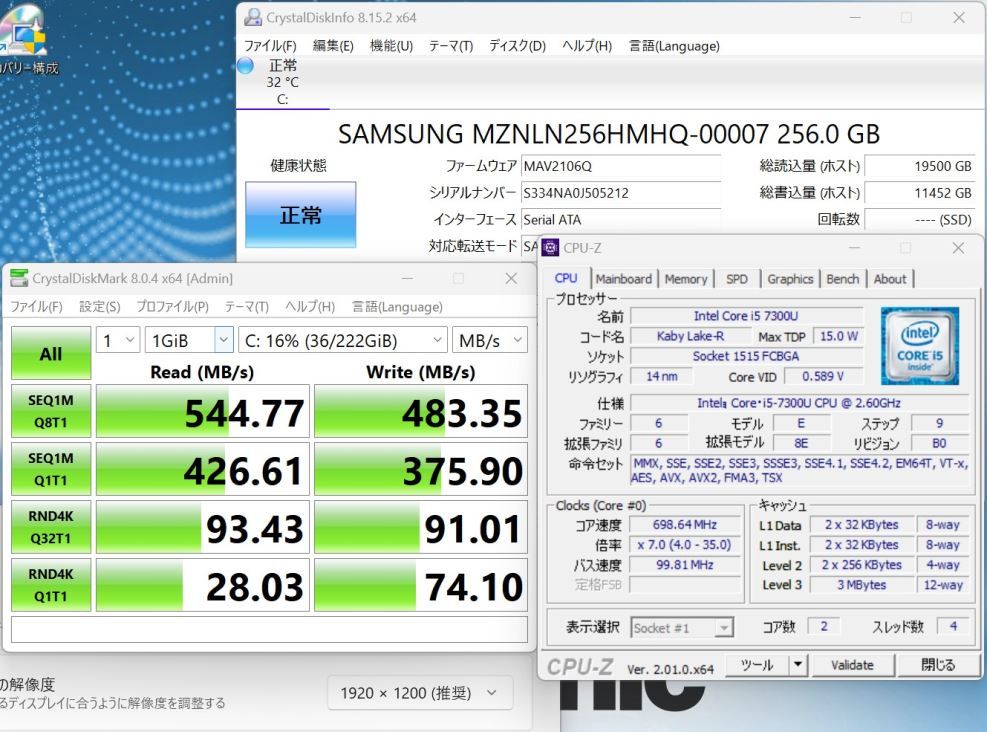Click the SAMSUNG MZNLN256HMHQ-00007 disk title

(609, 133)
